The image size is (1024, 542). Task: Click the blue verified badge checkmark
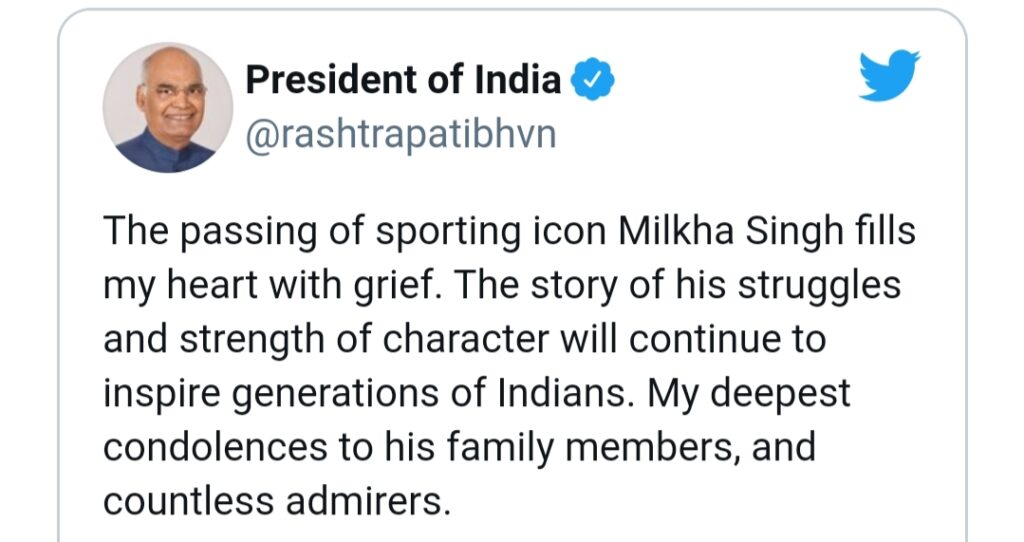tap(592, 79)
